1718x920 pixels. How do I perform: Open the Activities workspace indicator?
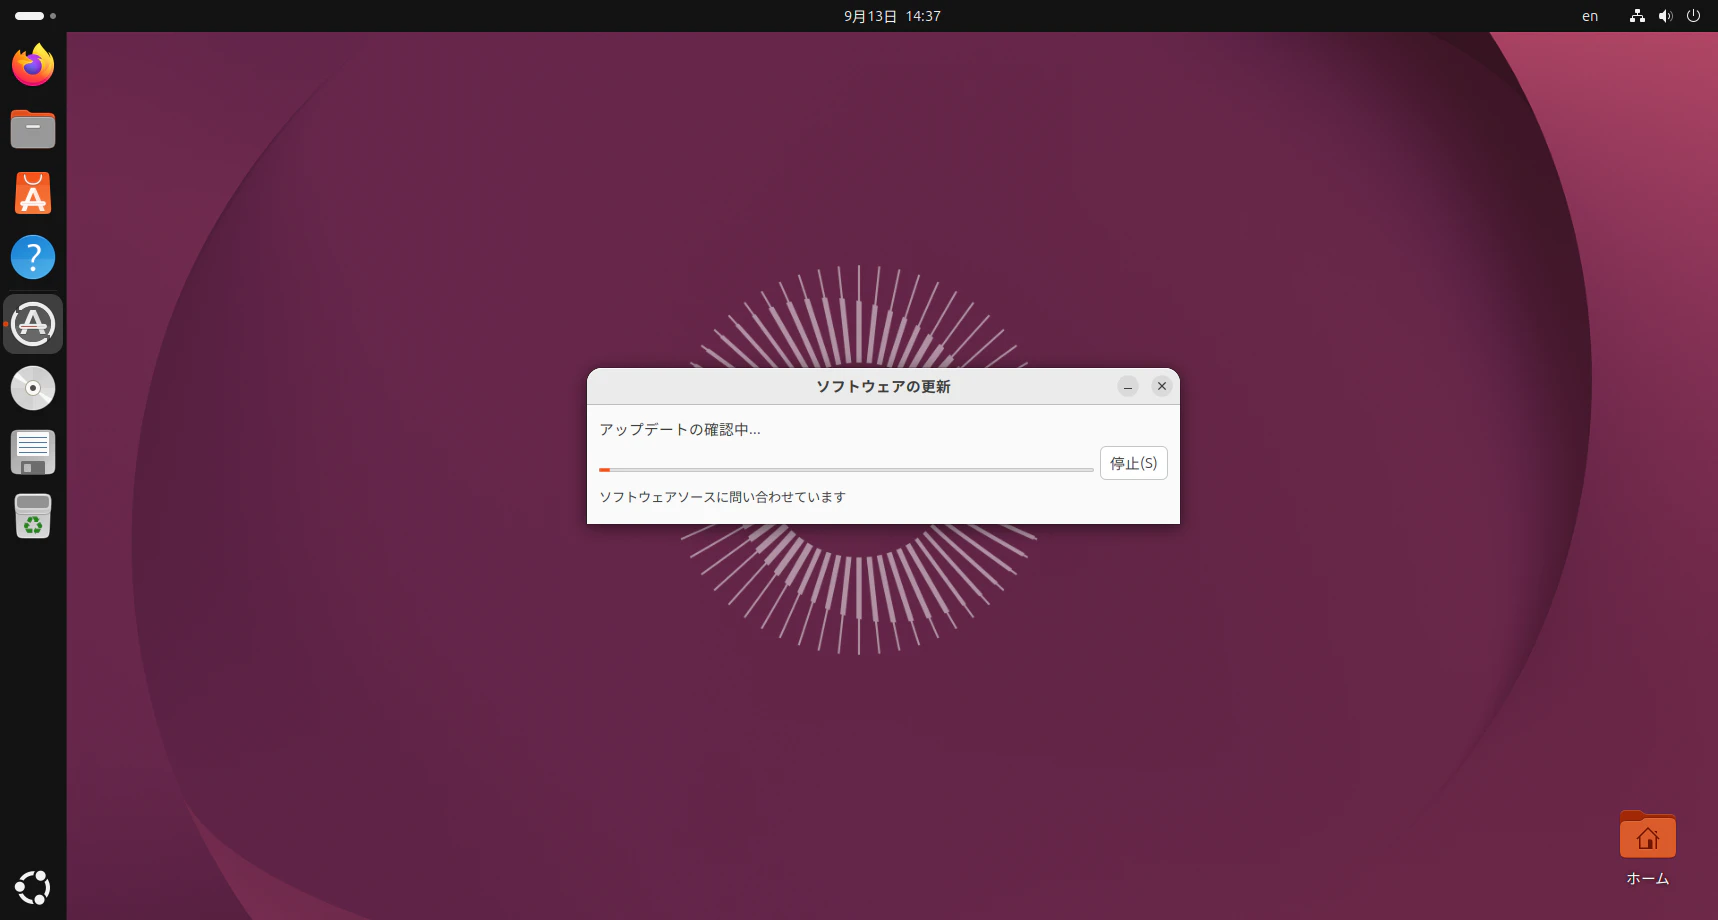35,16
